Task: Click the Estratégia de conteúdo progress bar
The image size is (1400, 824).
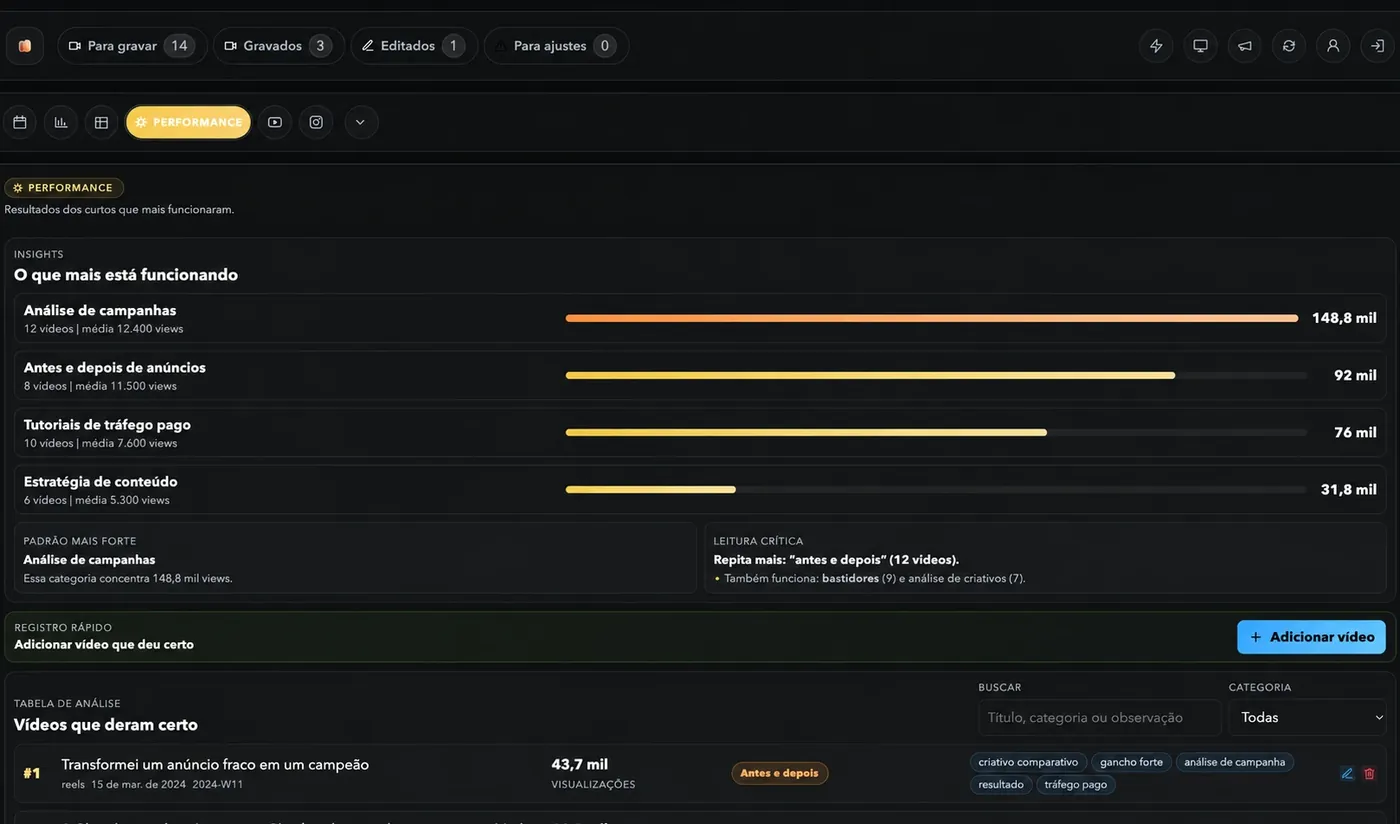Action: [936, 489]
